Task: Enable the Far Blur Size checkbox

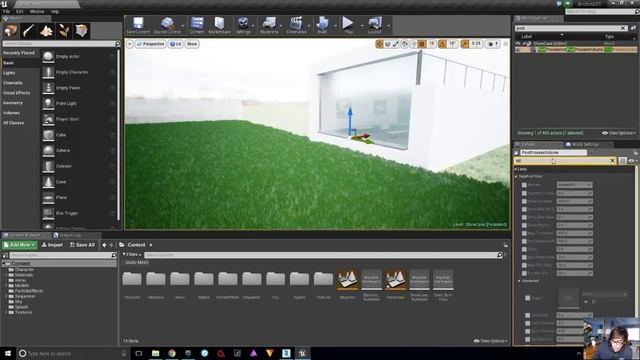Action: tap(524, 273)
